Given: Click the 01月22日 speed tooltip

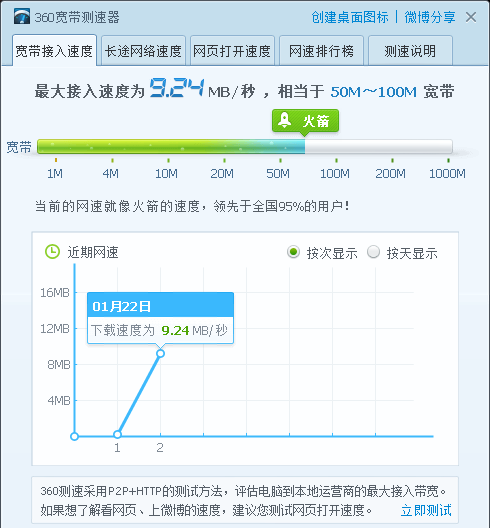Looking at the screenshot, I should pyautogui.click(x=160, y=318).
